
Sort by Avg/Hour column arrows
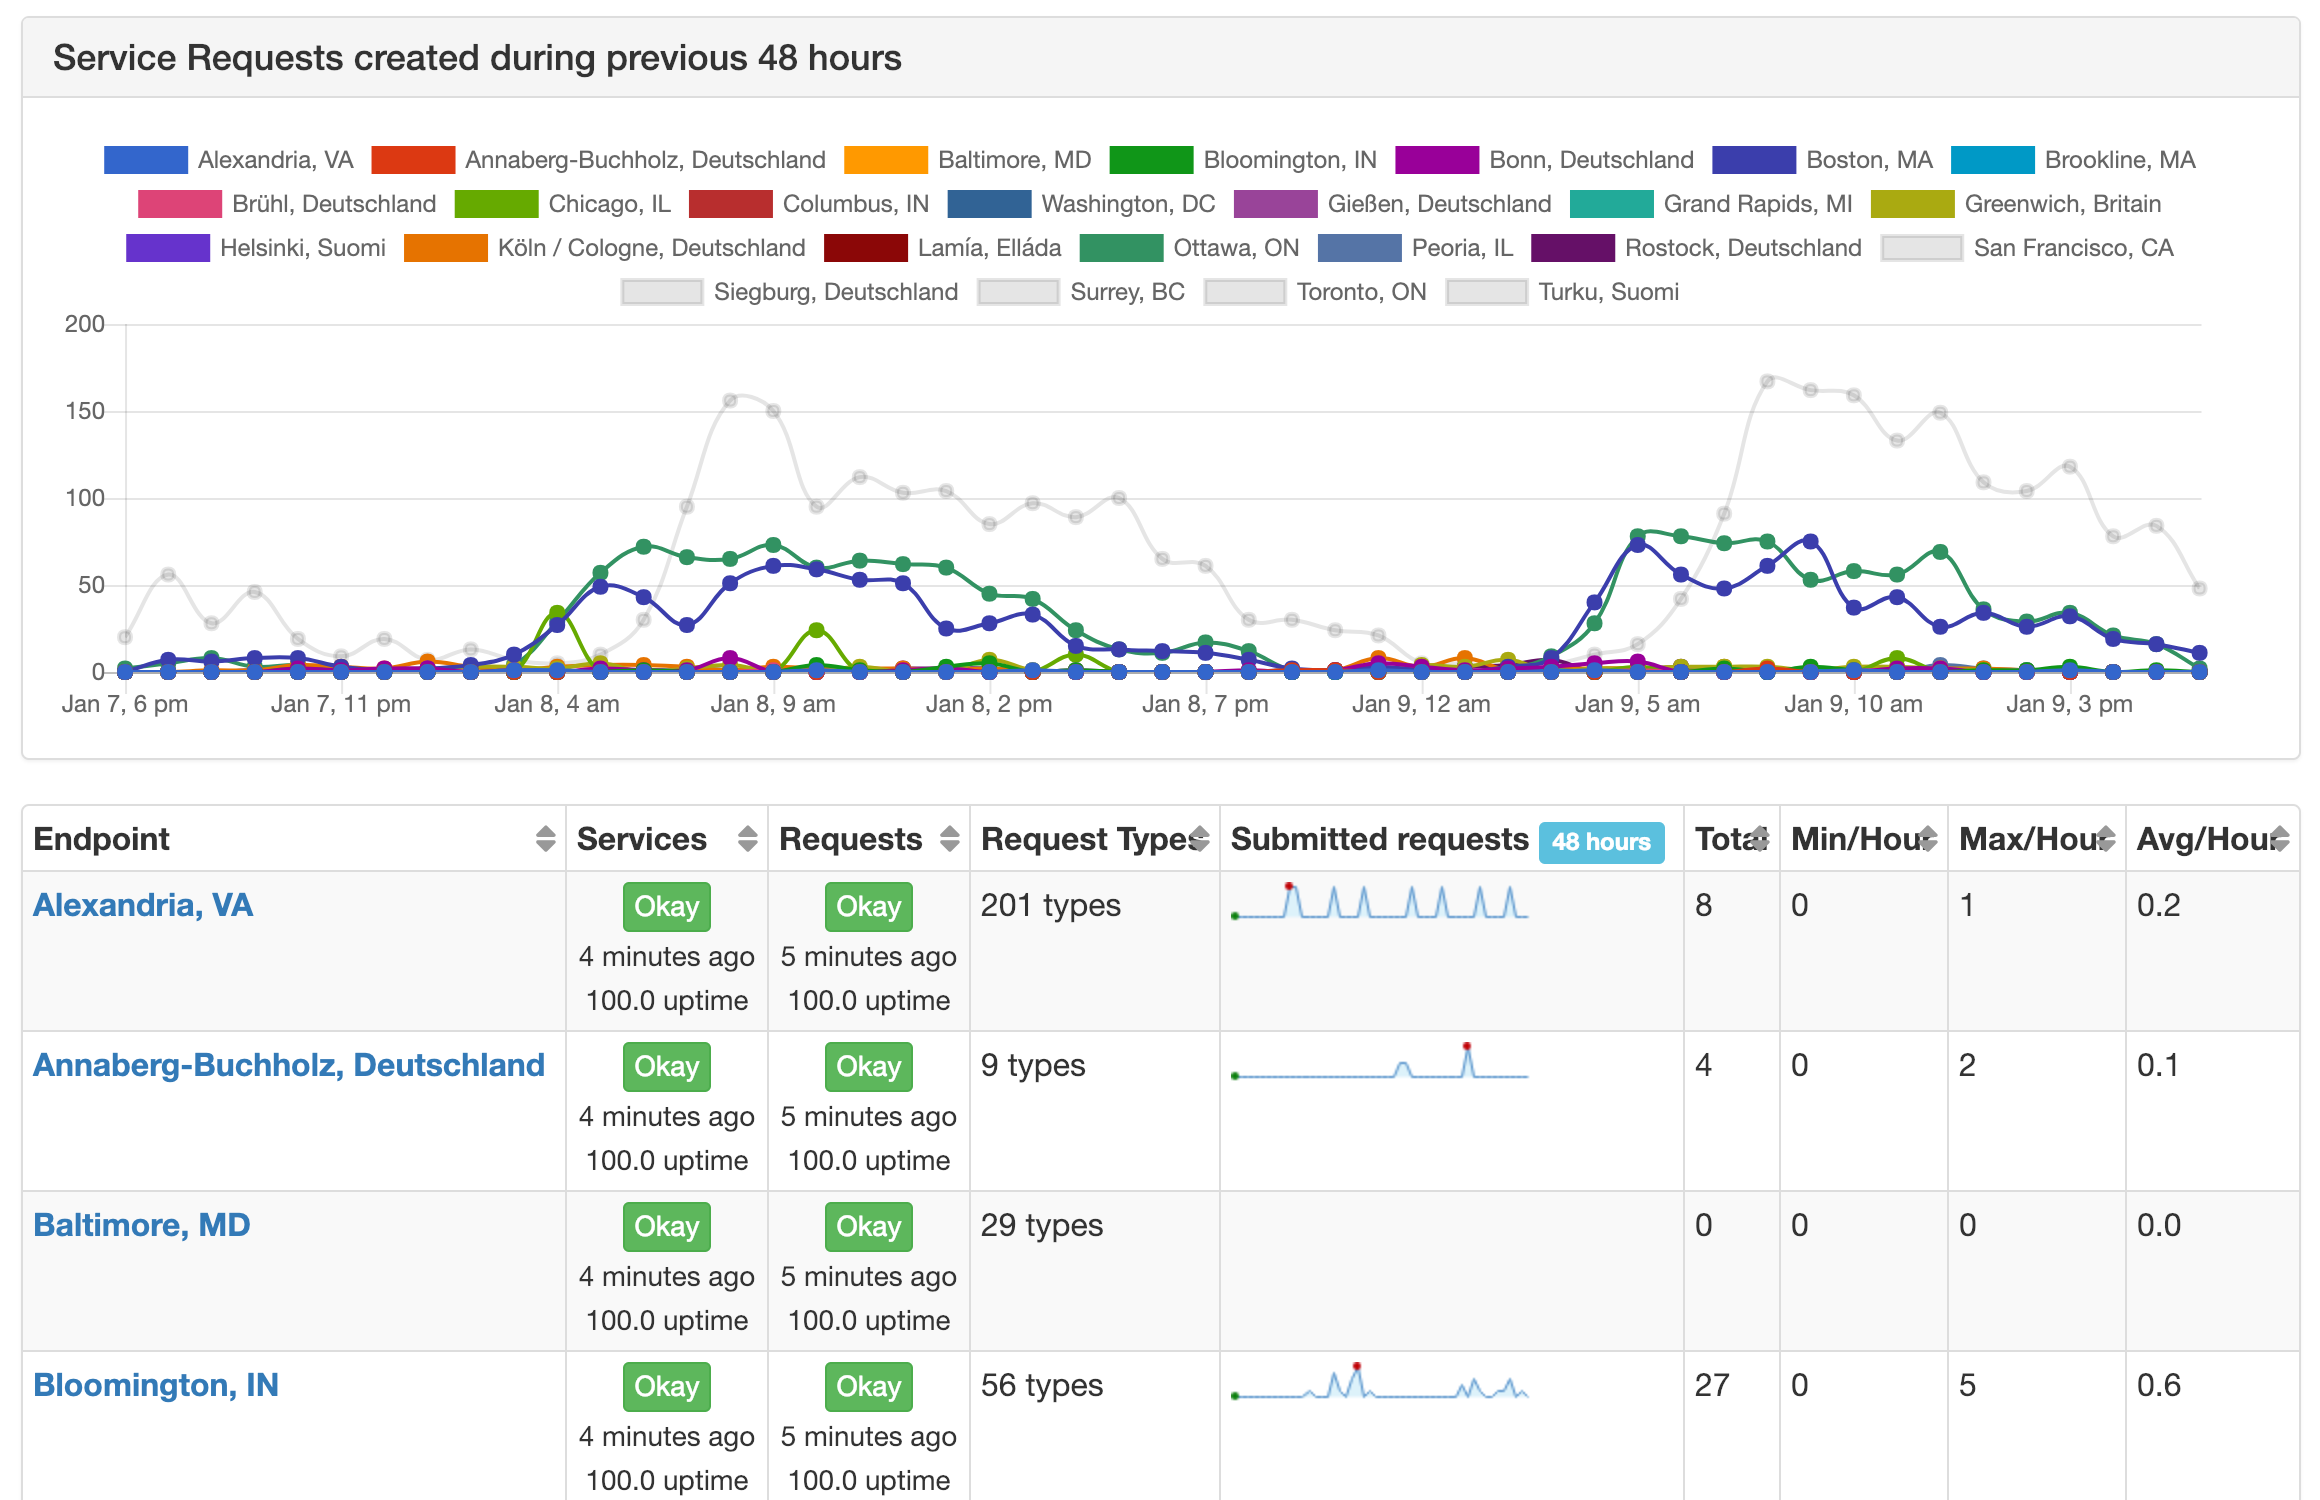2280,839
